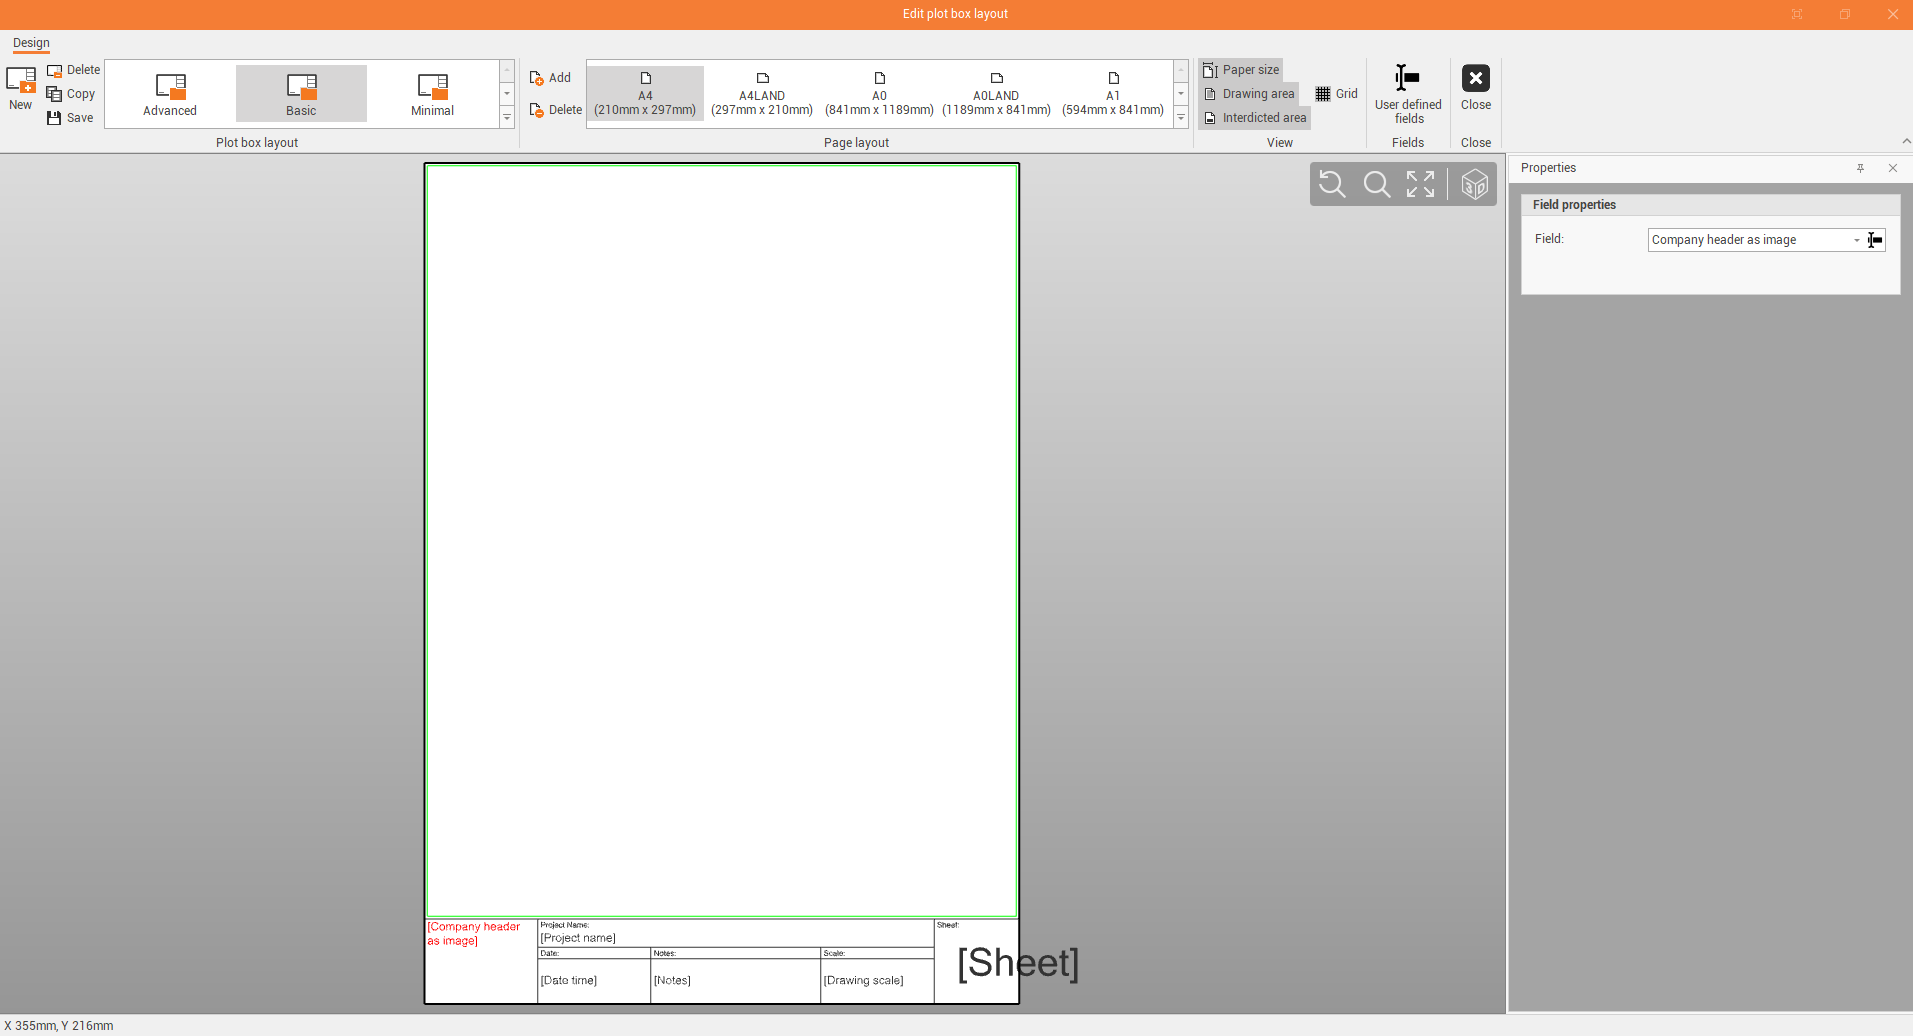Screen dimensions: 1913x1036
Task: Expand the plot box layout gallery
Action: pyautogui.click(x=507, y=118)
